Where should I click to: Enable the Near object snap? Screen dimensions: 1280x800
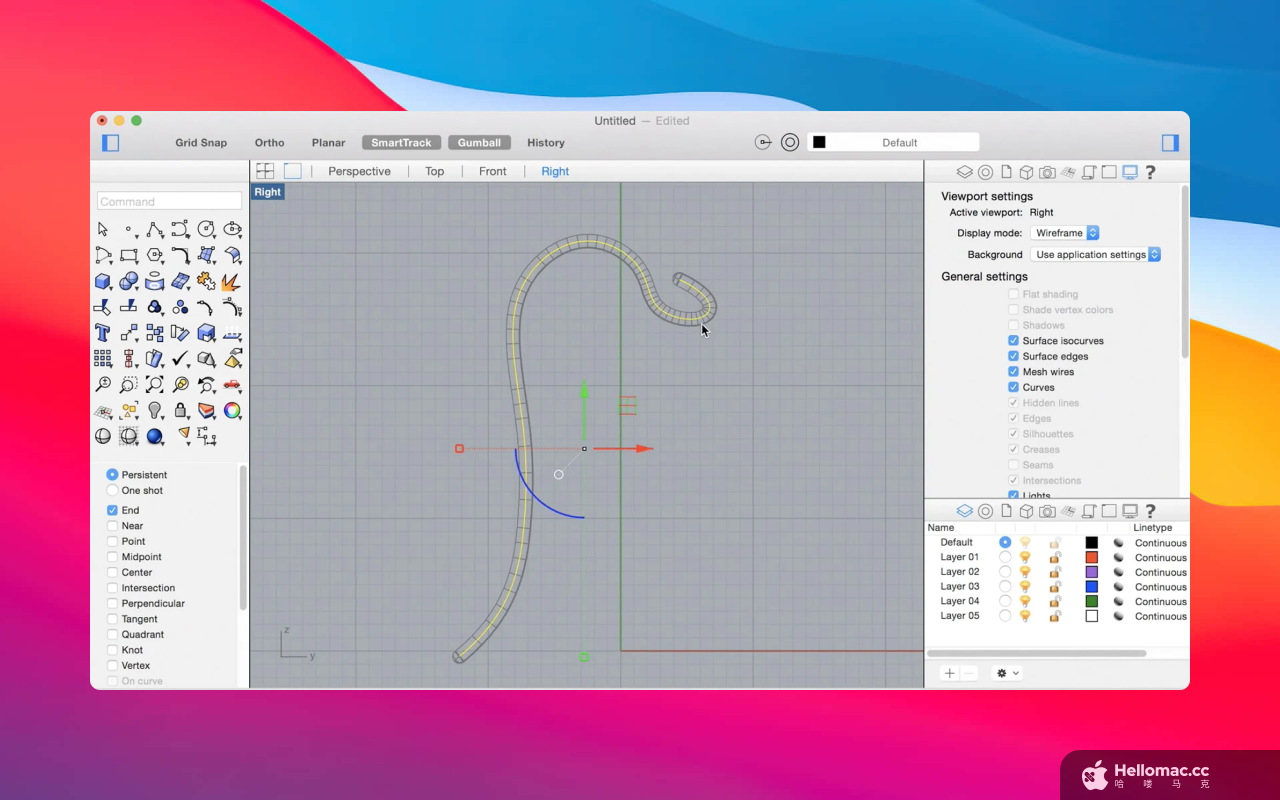(112, 526)
